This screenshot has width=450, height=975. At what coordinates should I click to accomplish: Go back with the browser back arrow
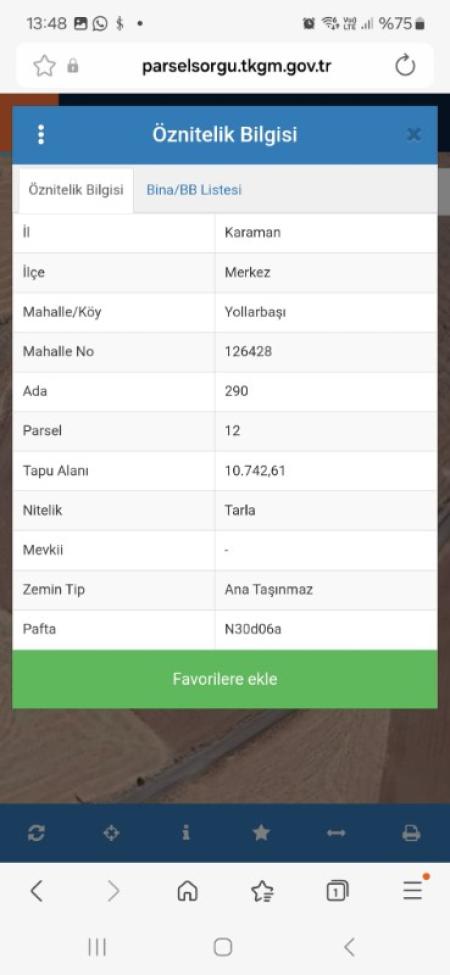37,891
